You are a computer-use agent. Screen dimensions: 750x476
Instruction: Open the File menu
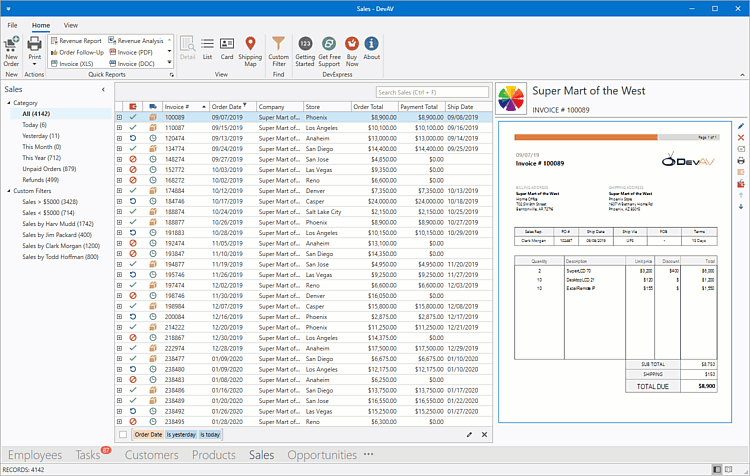[13, 24]
